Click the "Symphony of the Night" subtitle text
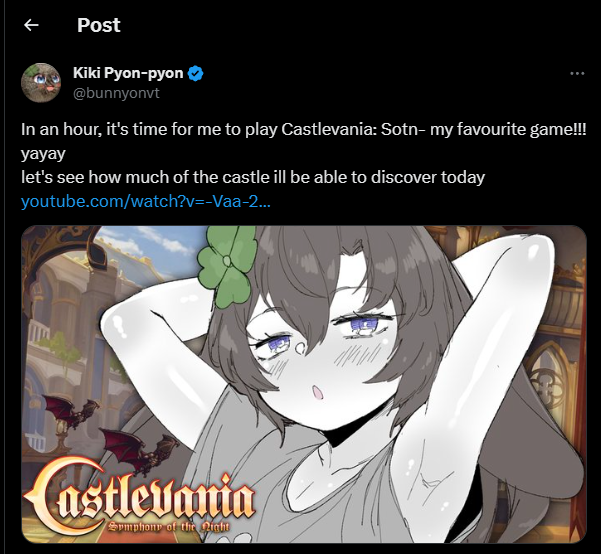 (x=168, y=526)
